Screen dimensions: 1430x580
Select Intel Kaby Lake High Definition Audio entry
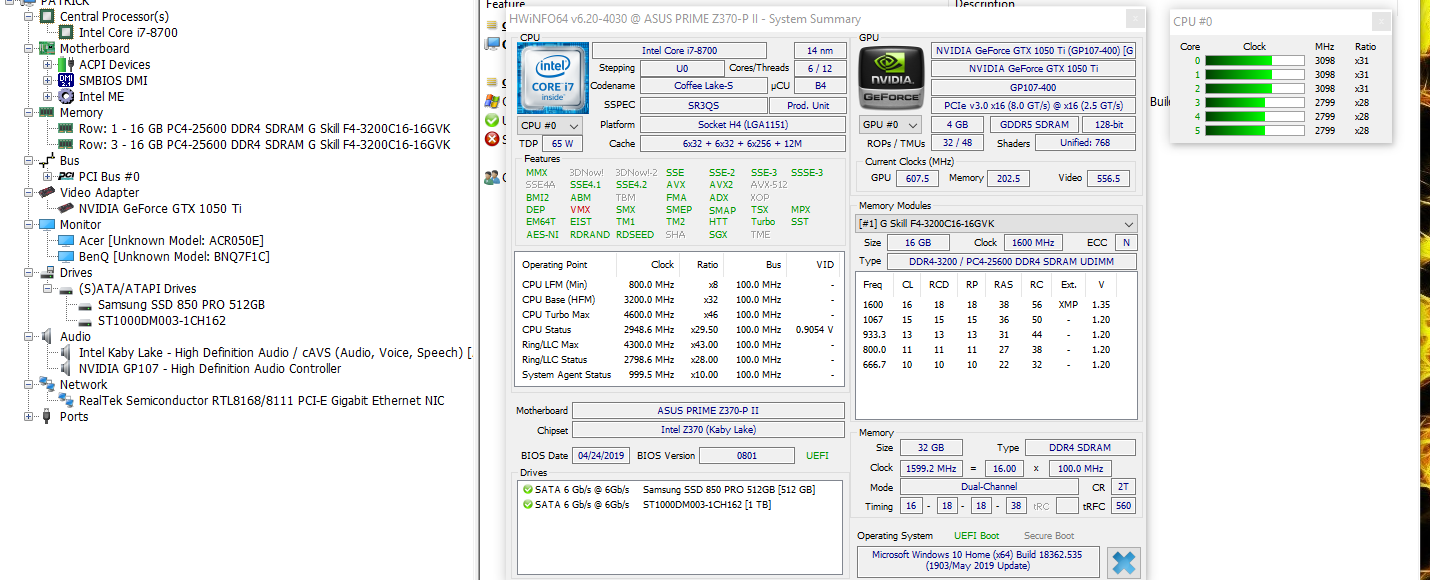coord(275,352)
